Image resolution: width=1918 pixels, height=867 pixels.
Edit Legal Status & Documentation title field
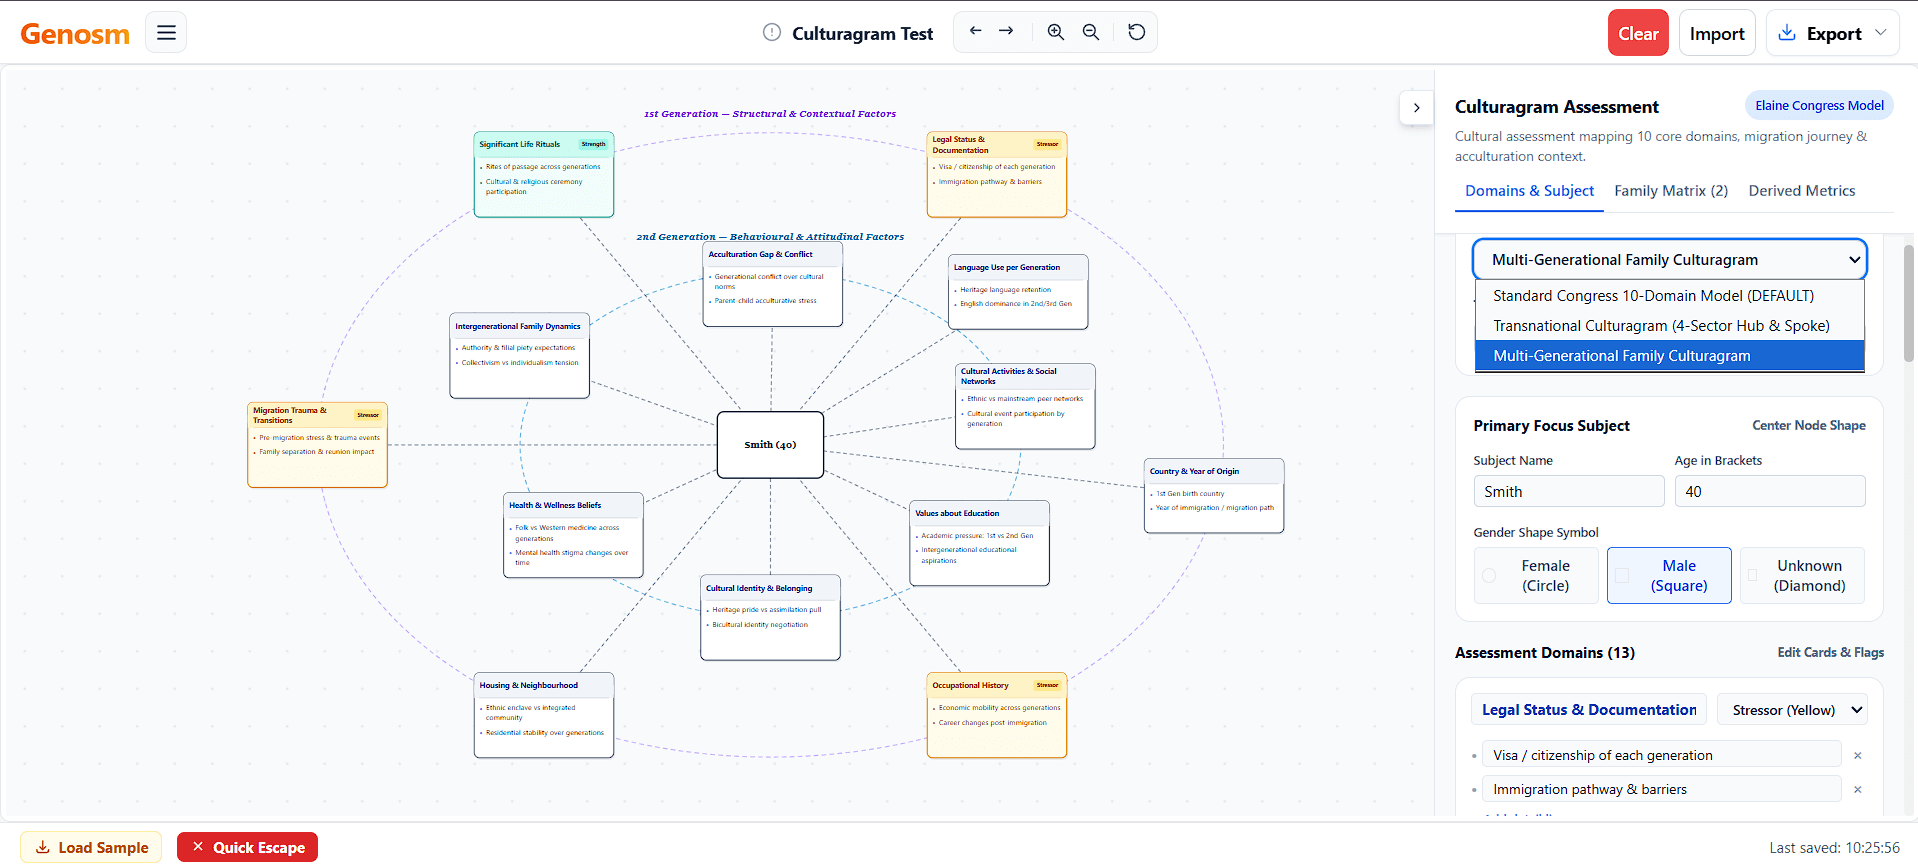tap(1589, 710)
